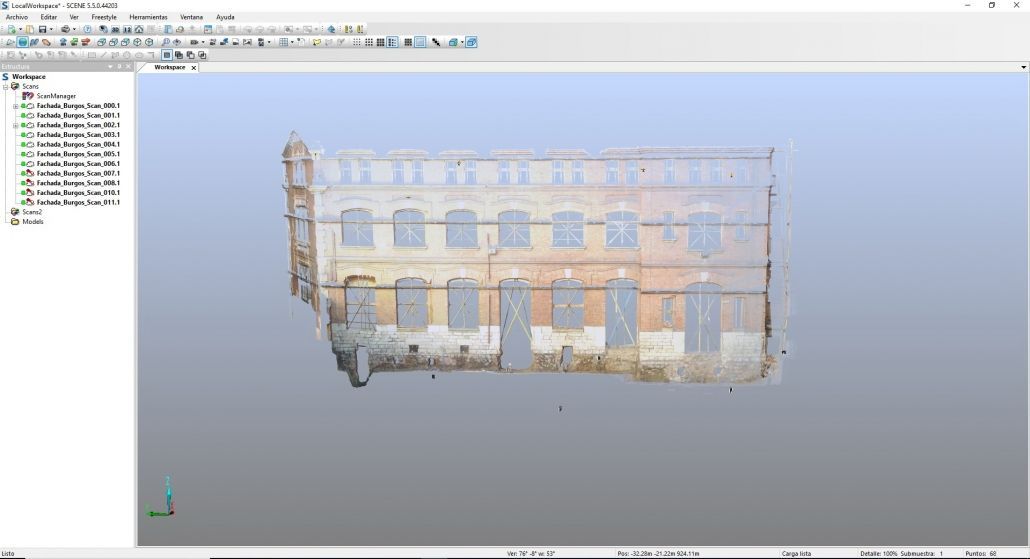Viewport: 1030px width, 559px height.
Task: Collapse the Scans folder node
Action: coord(6,87)
